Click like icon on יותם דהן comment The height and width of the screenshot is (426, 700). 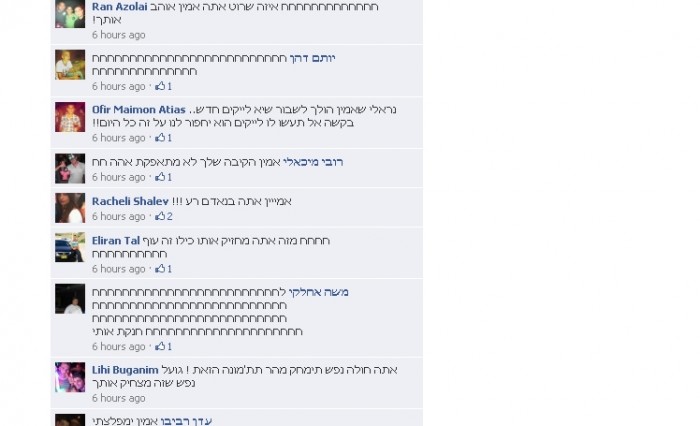(x=160, y=86)
